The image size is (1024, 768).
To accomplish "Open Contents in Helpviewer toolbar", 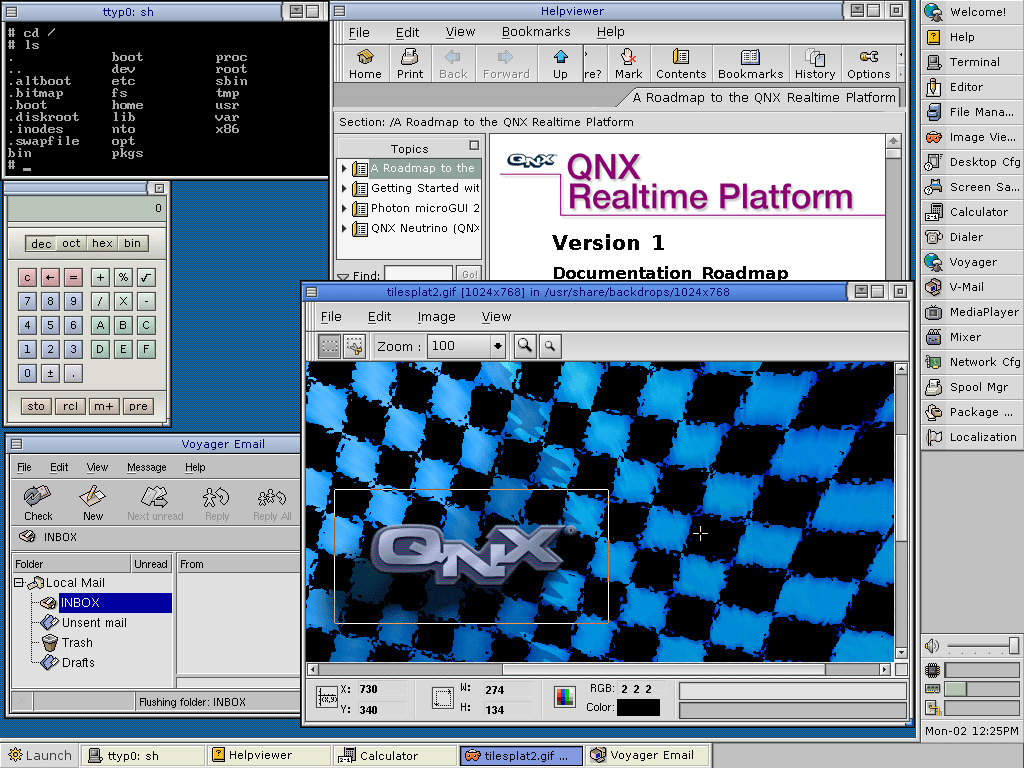I will tap(681, 64).
